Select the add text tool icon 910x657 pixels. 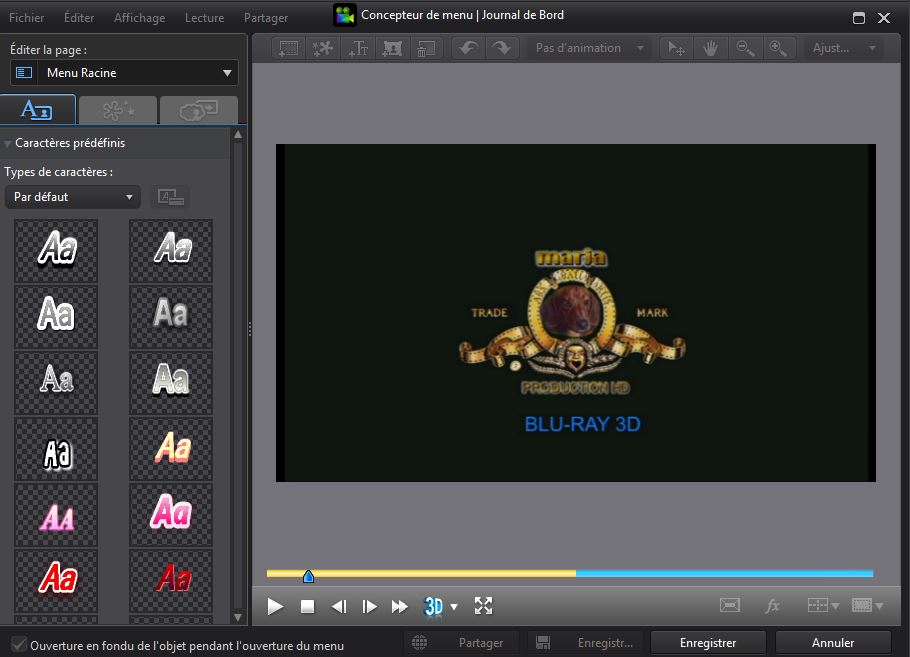click(358, 48)
